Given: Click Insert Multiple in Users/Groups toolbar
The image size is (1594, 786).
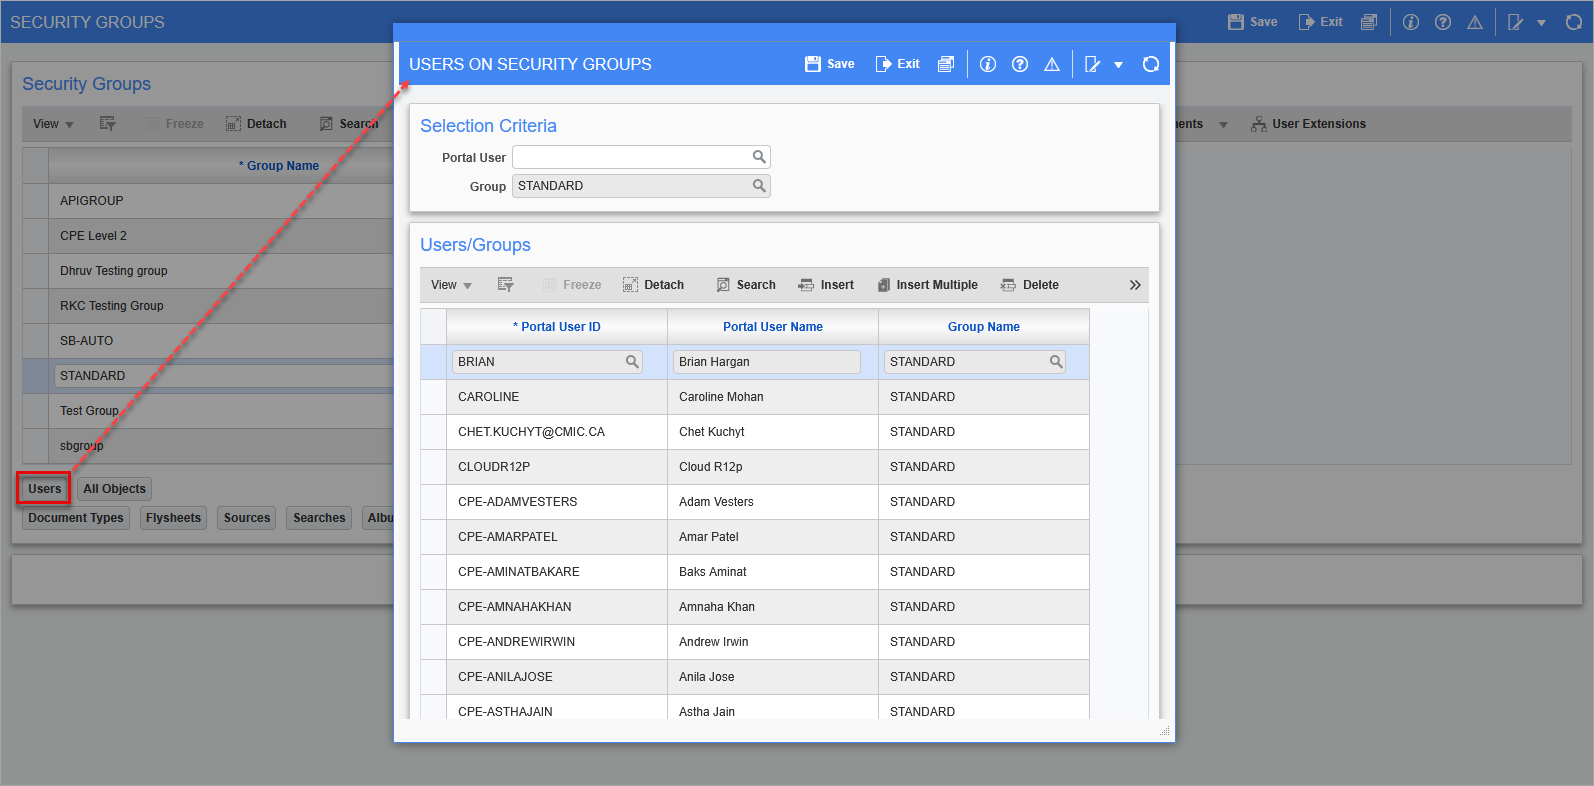Looking at the screenshot, I should (927, 285).
